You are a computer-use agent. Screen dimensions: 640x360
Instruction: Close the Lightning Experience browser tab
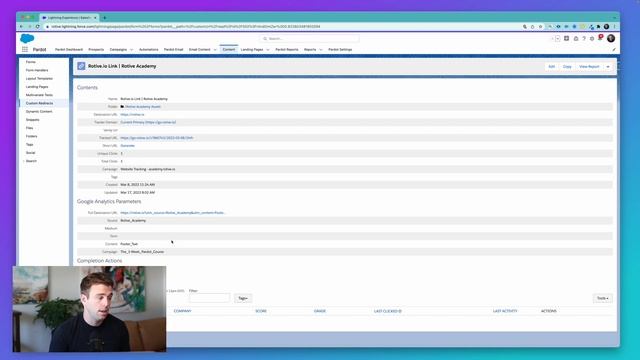pos(95,18)
